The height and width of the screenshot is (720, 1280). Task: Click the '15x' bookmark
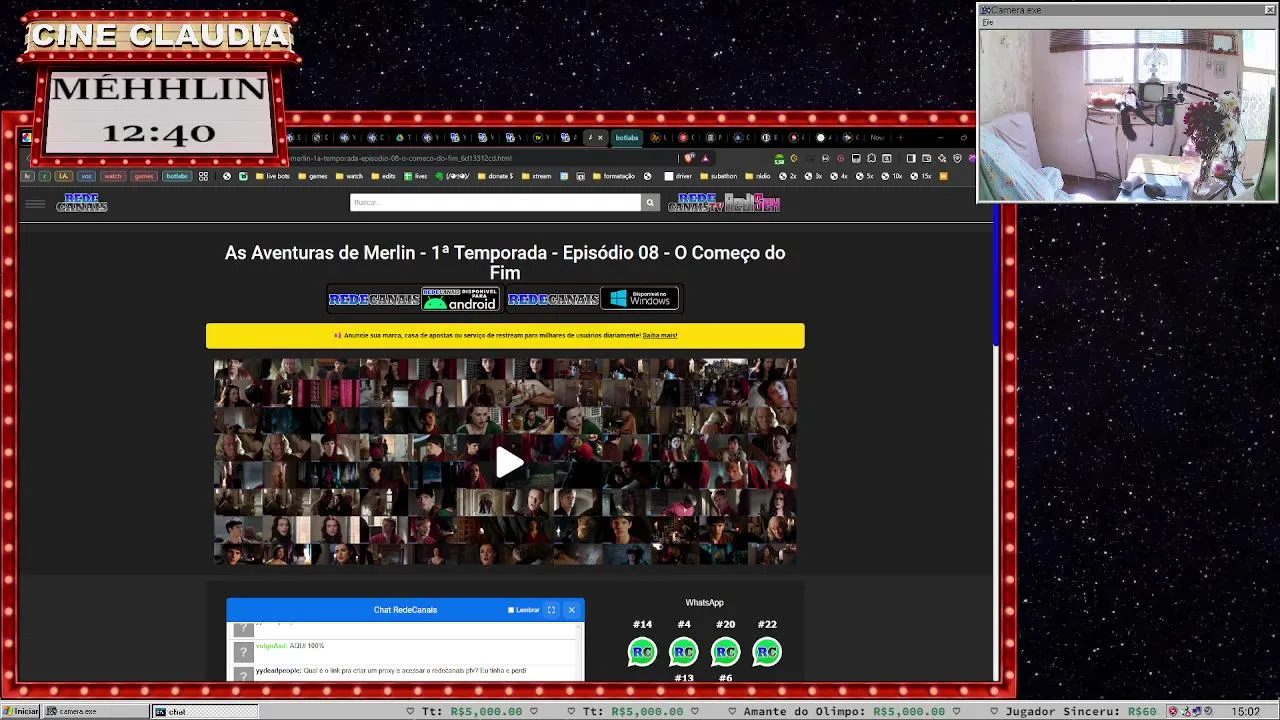click(921, 176)
